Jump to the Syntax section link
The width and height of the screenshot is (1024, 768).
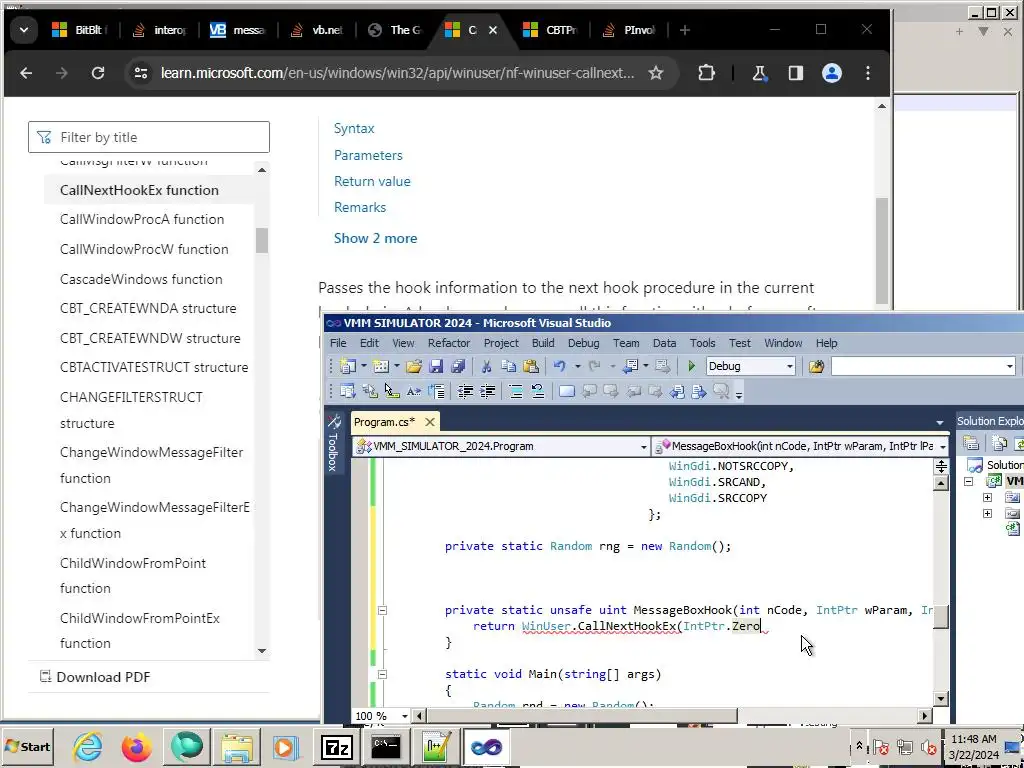click(x=354, y=129)
